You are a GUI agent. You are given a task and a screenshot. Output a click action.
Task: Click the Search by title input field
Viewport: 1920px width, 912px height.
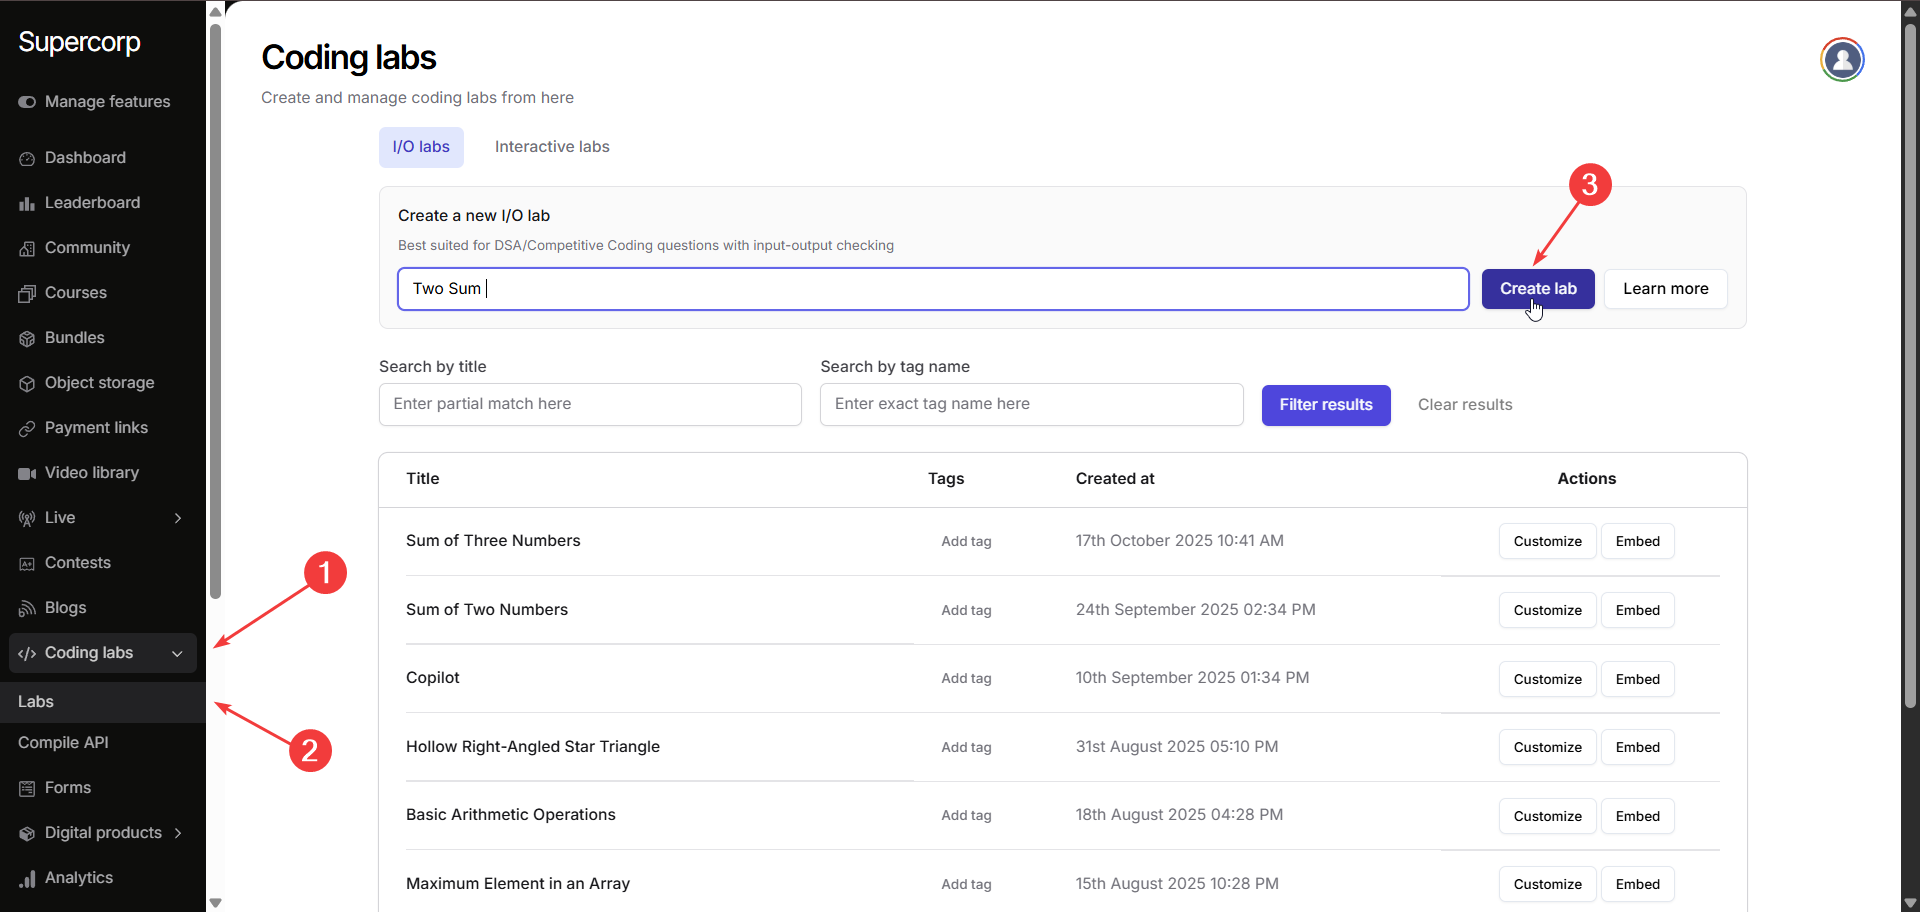[x=590, y=404]
